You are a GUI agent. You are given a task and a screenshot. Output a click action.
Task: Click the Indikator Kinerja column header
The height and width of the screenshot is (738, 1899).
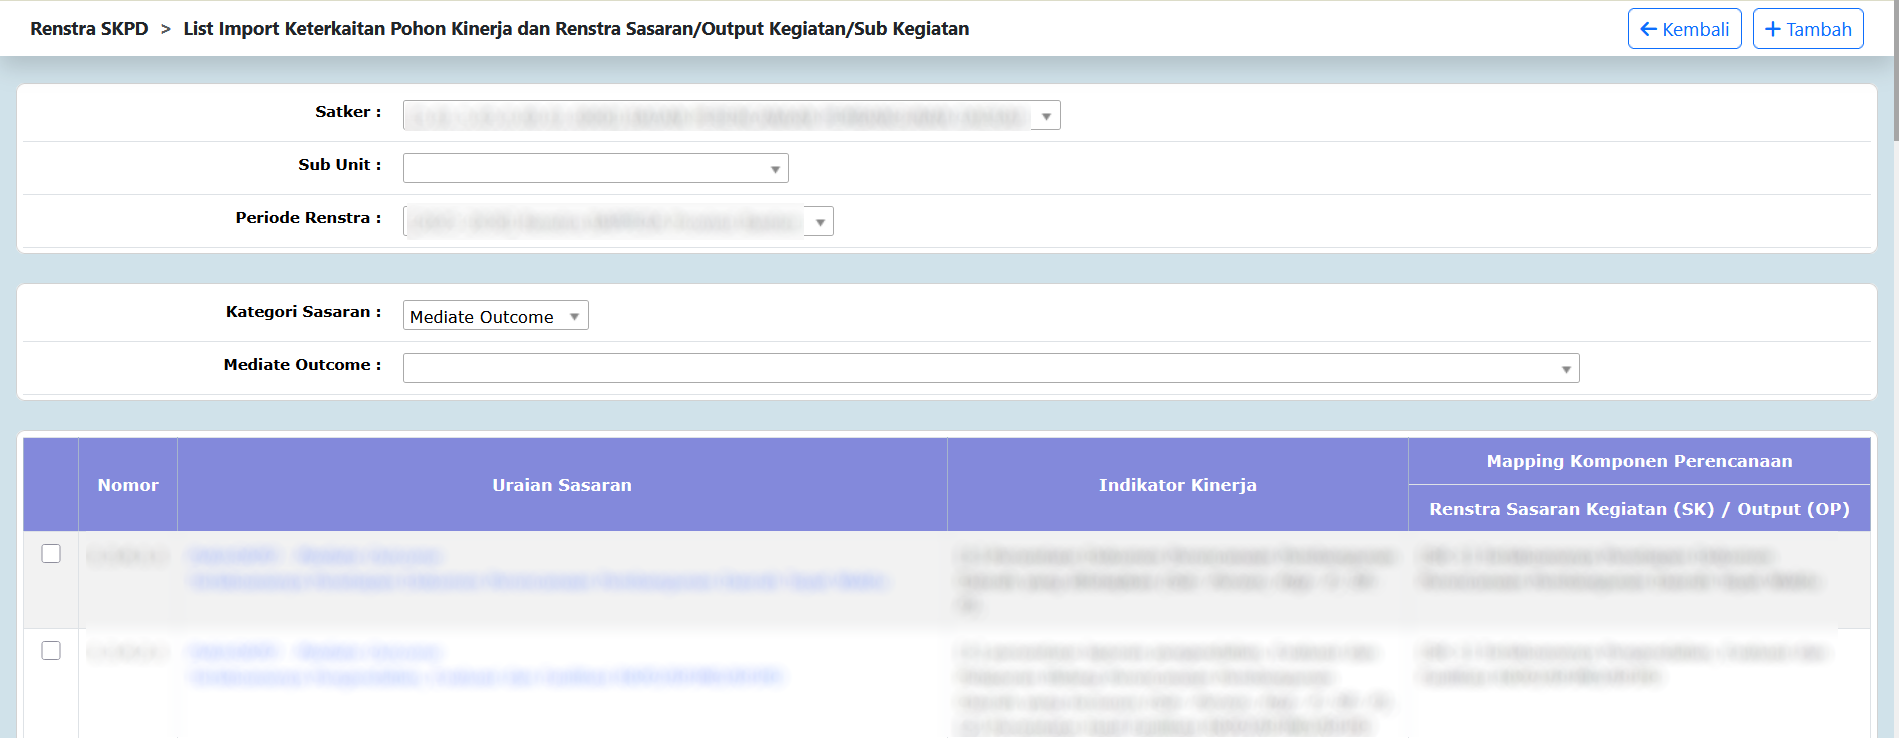click(x=1178, y=485)
